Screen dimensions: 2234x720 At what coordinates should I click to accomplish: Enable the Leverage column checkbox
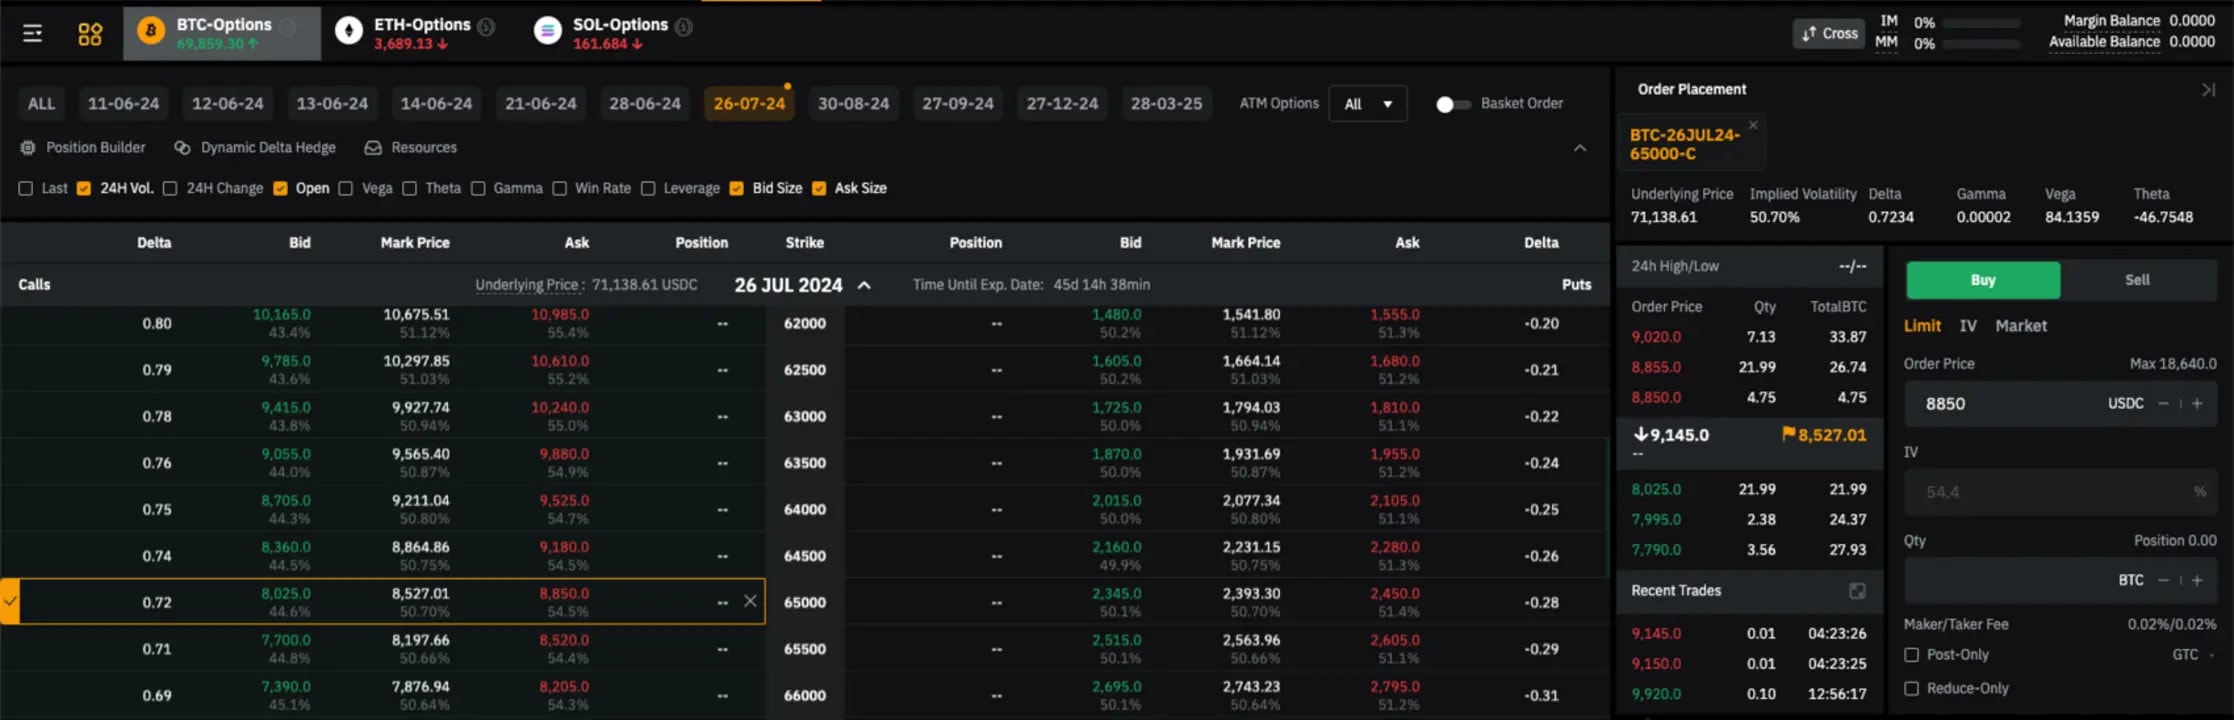(x=648, y=188)
